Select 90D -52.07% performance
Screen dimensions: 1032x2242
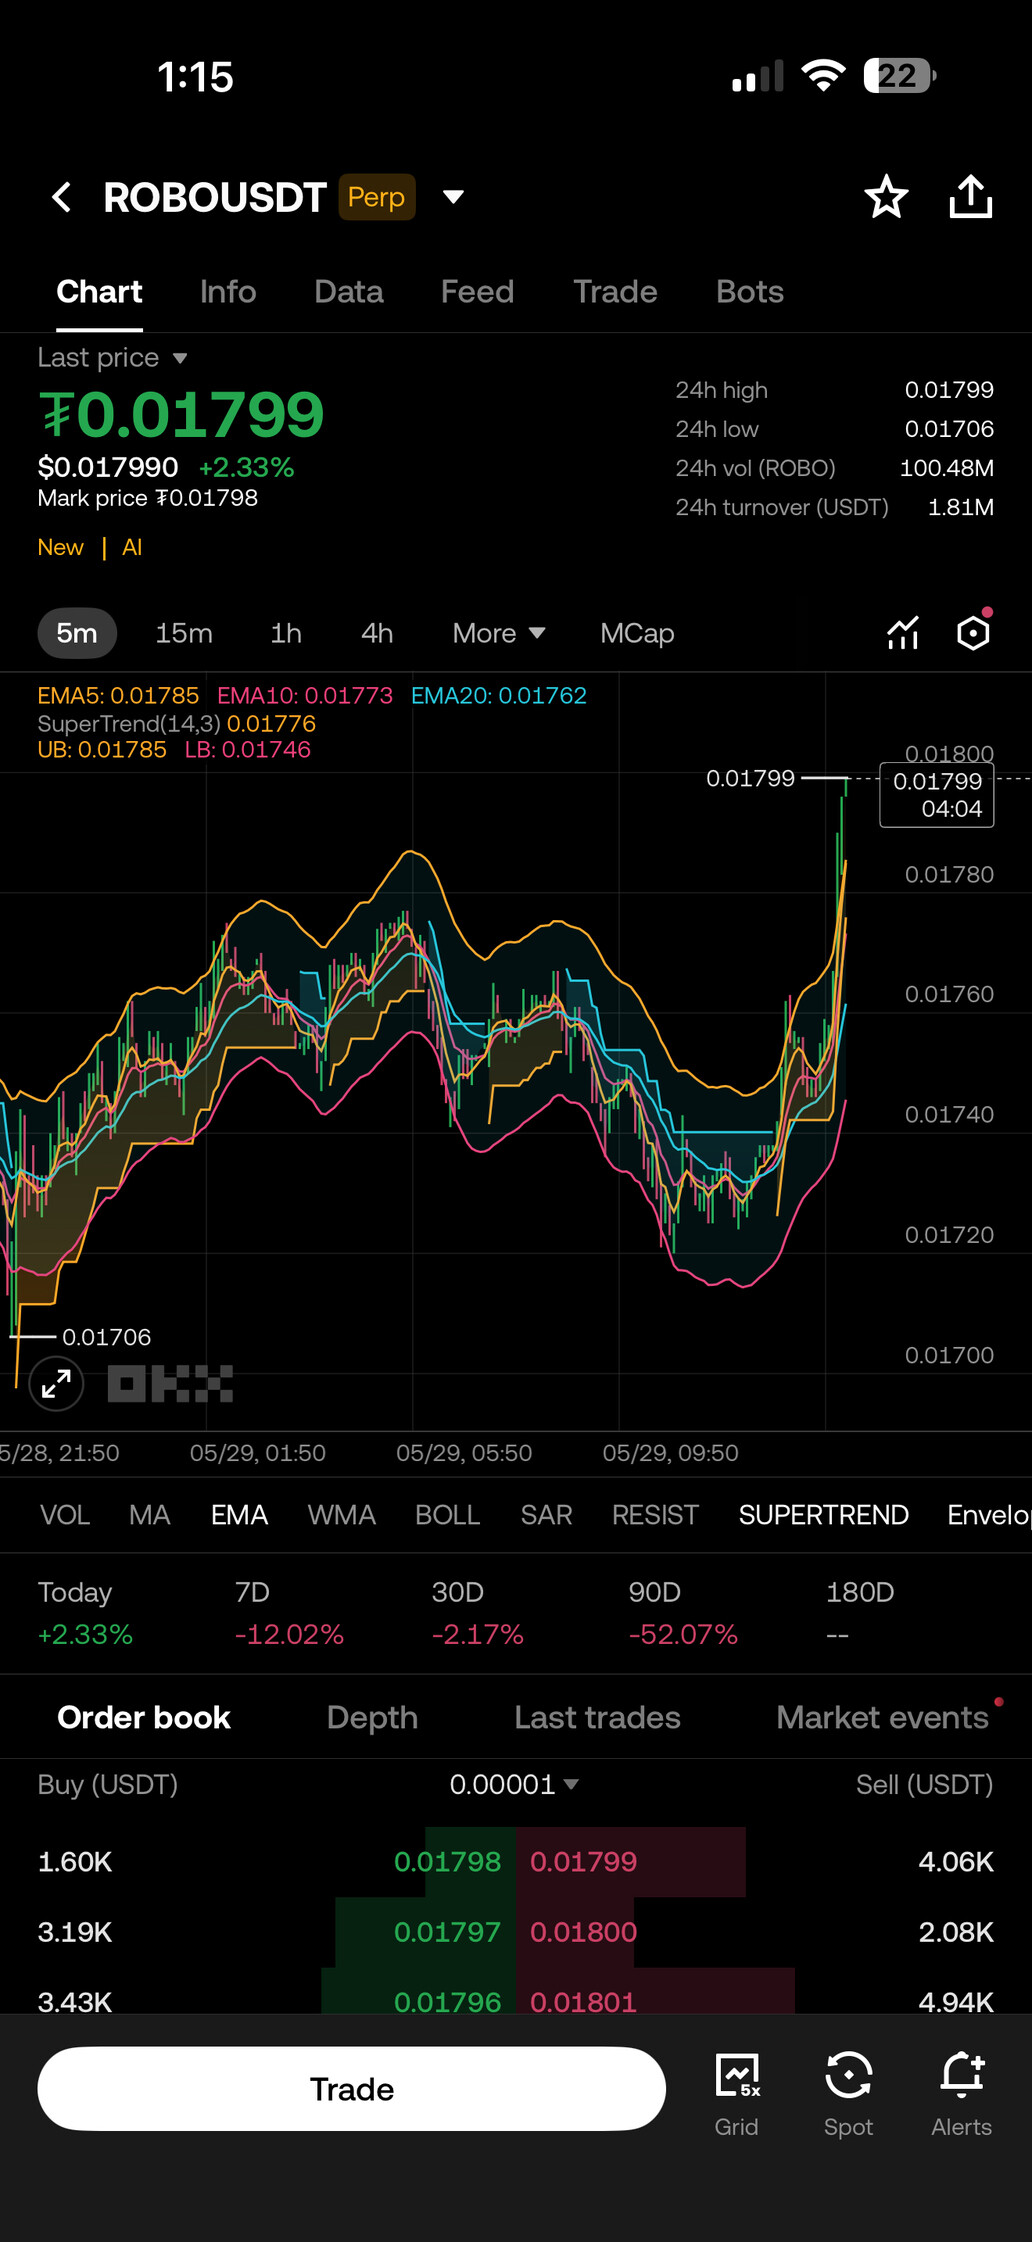[x=683, y=1613]
